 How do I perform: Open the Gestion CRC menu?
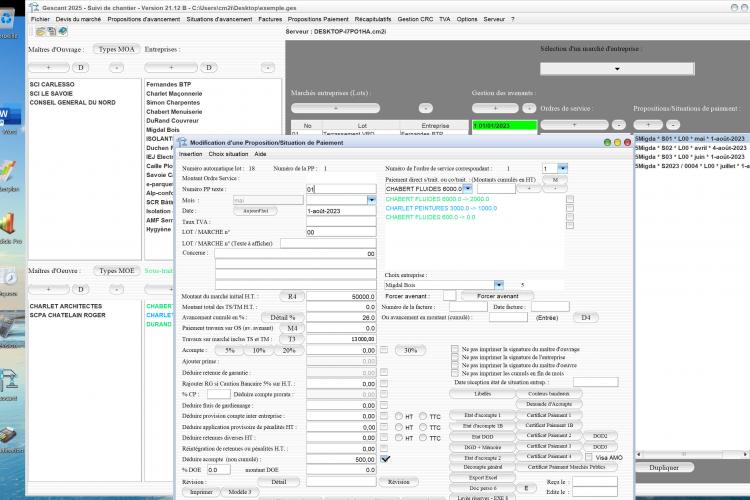[x=415, y=19]
